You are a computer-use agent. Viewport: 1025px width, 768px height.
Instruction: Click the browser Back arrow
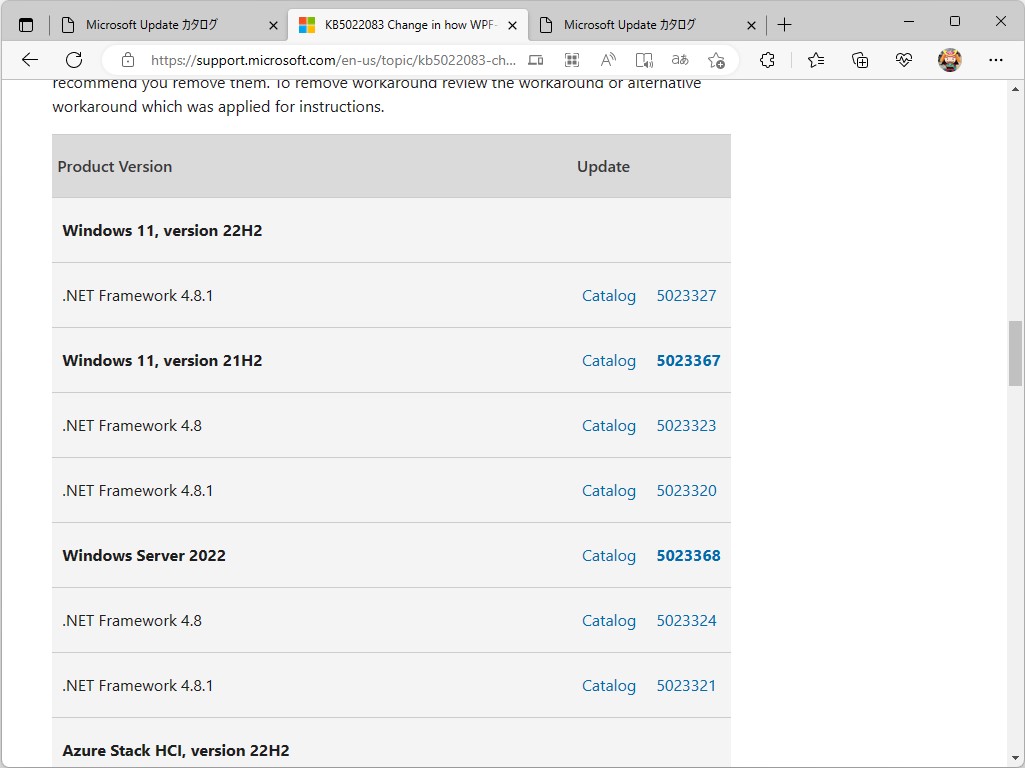point(30,60)
